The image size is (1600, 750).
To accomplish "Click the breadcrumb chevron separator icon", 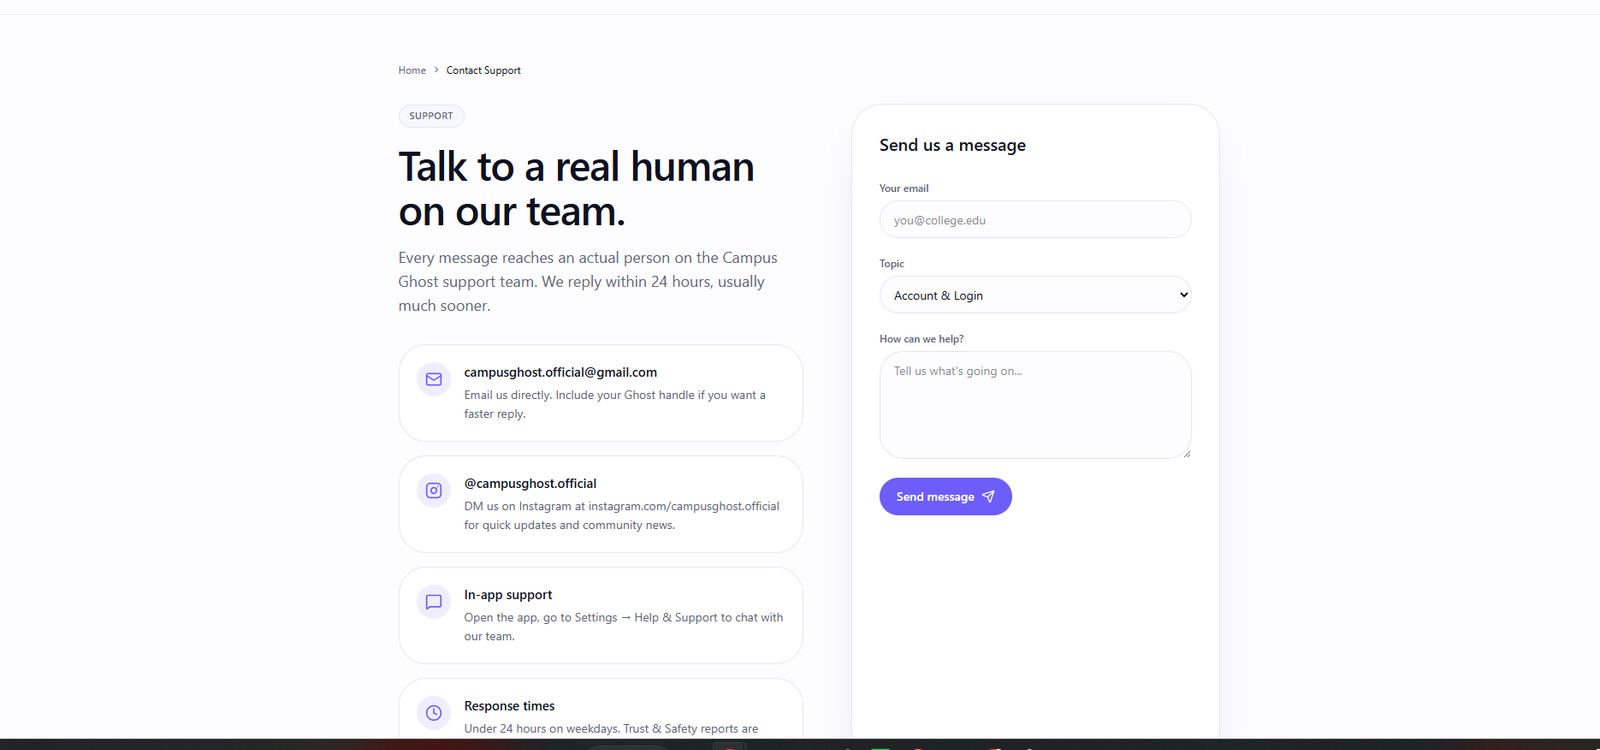I will coord(436,70).
